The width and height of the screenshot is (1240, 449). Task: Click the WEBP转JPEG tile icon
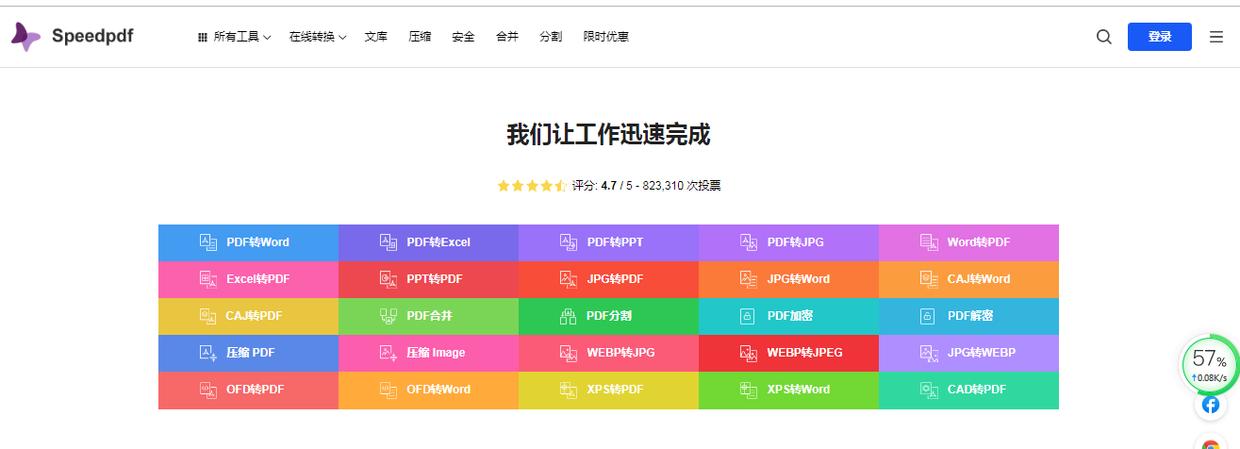point(748,353)
